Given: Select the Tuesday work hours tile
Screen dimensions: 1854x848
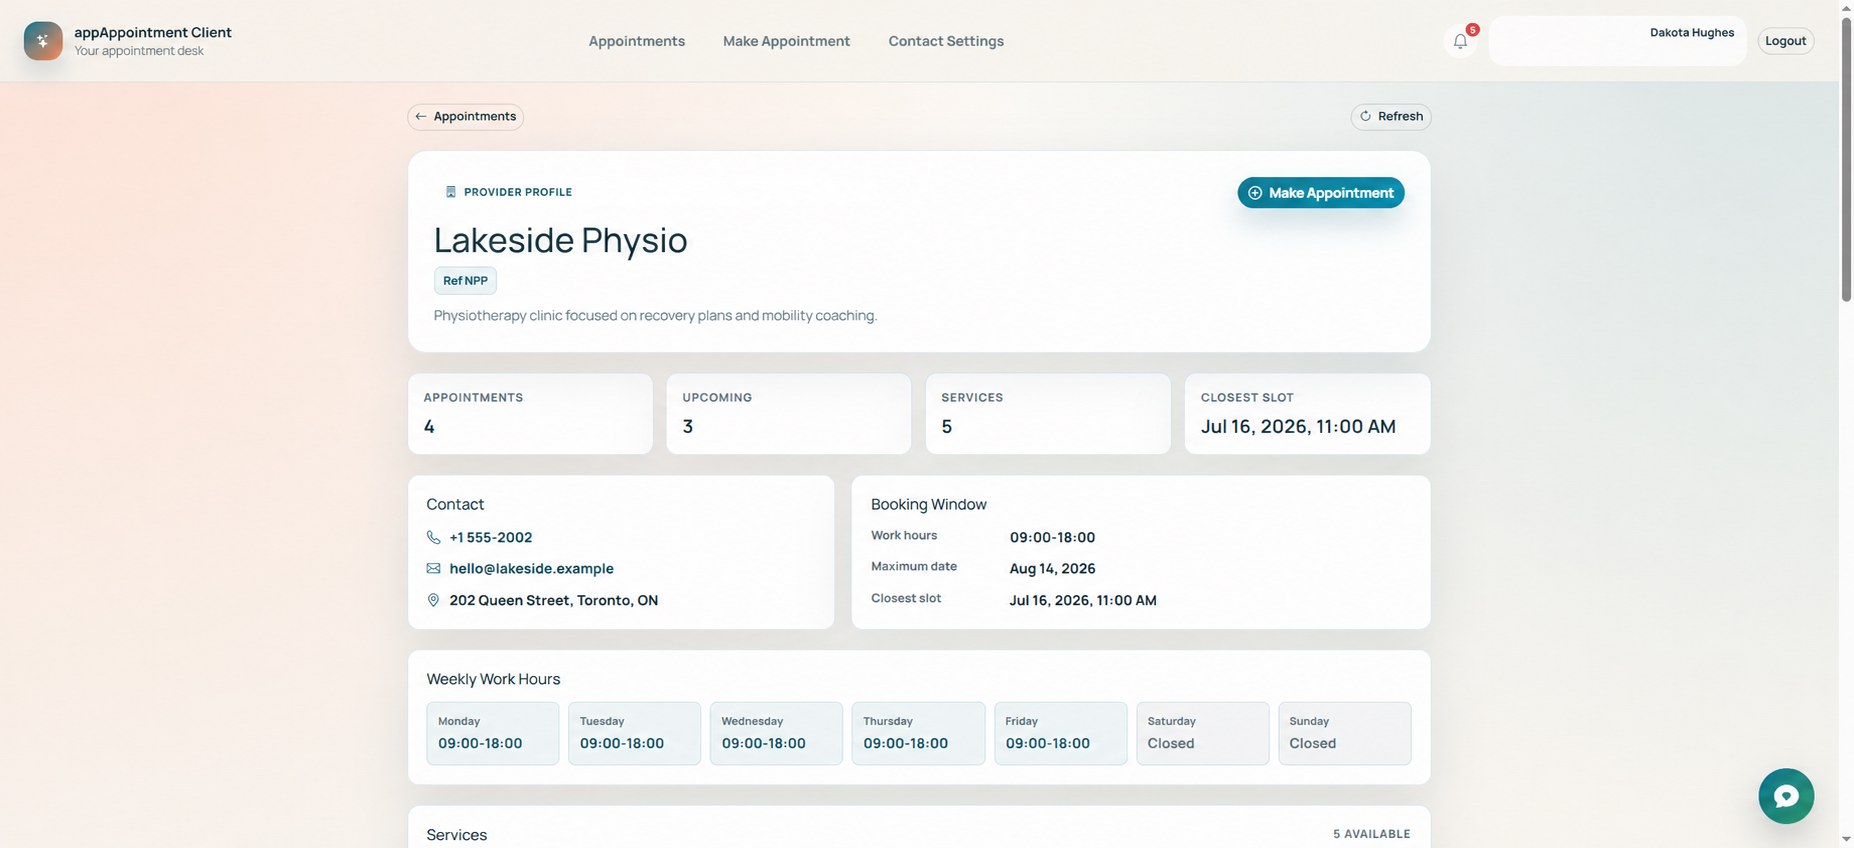Looking at the screenshot, I should pyautogui.click(x=635, y=733).
